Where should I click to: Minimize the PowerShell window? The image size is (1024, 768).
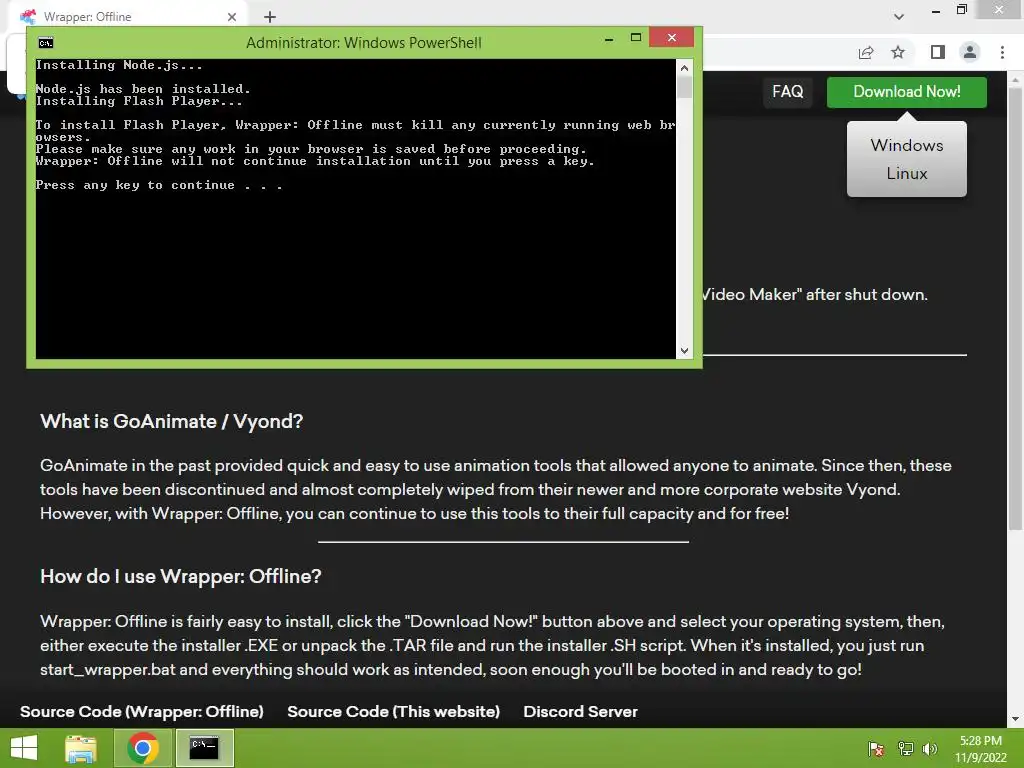click(609, 39)
